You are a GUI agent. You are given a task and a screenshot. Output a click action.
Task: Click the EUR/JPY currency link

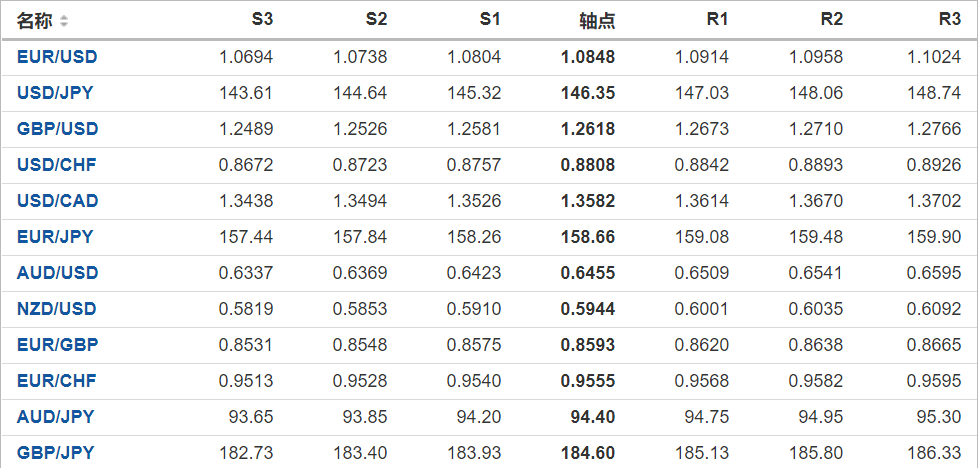[55, 237]
